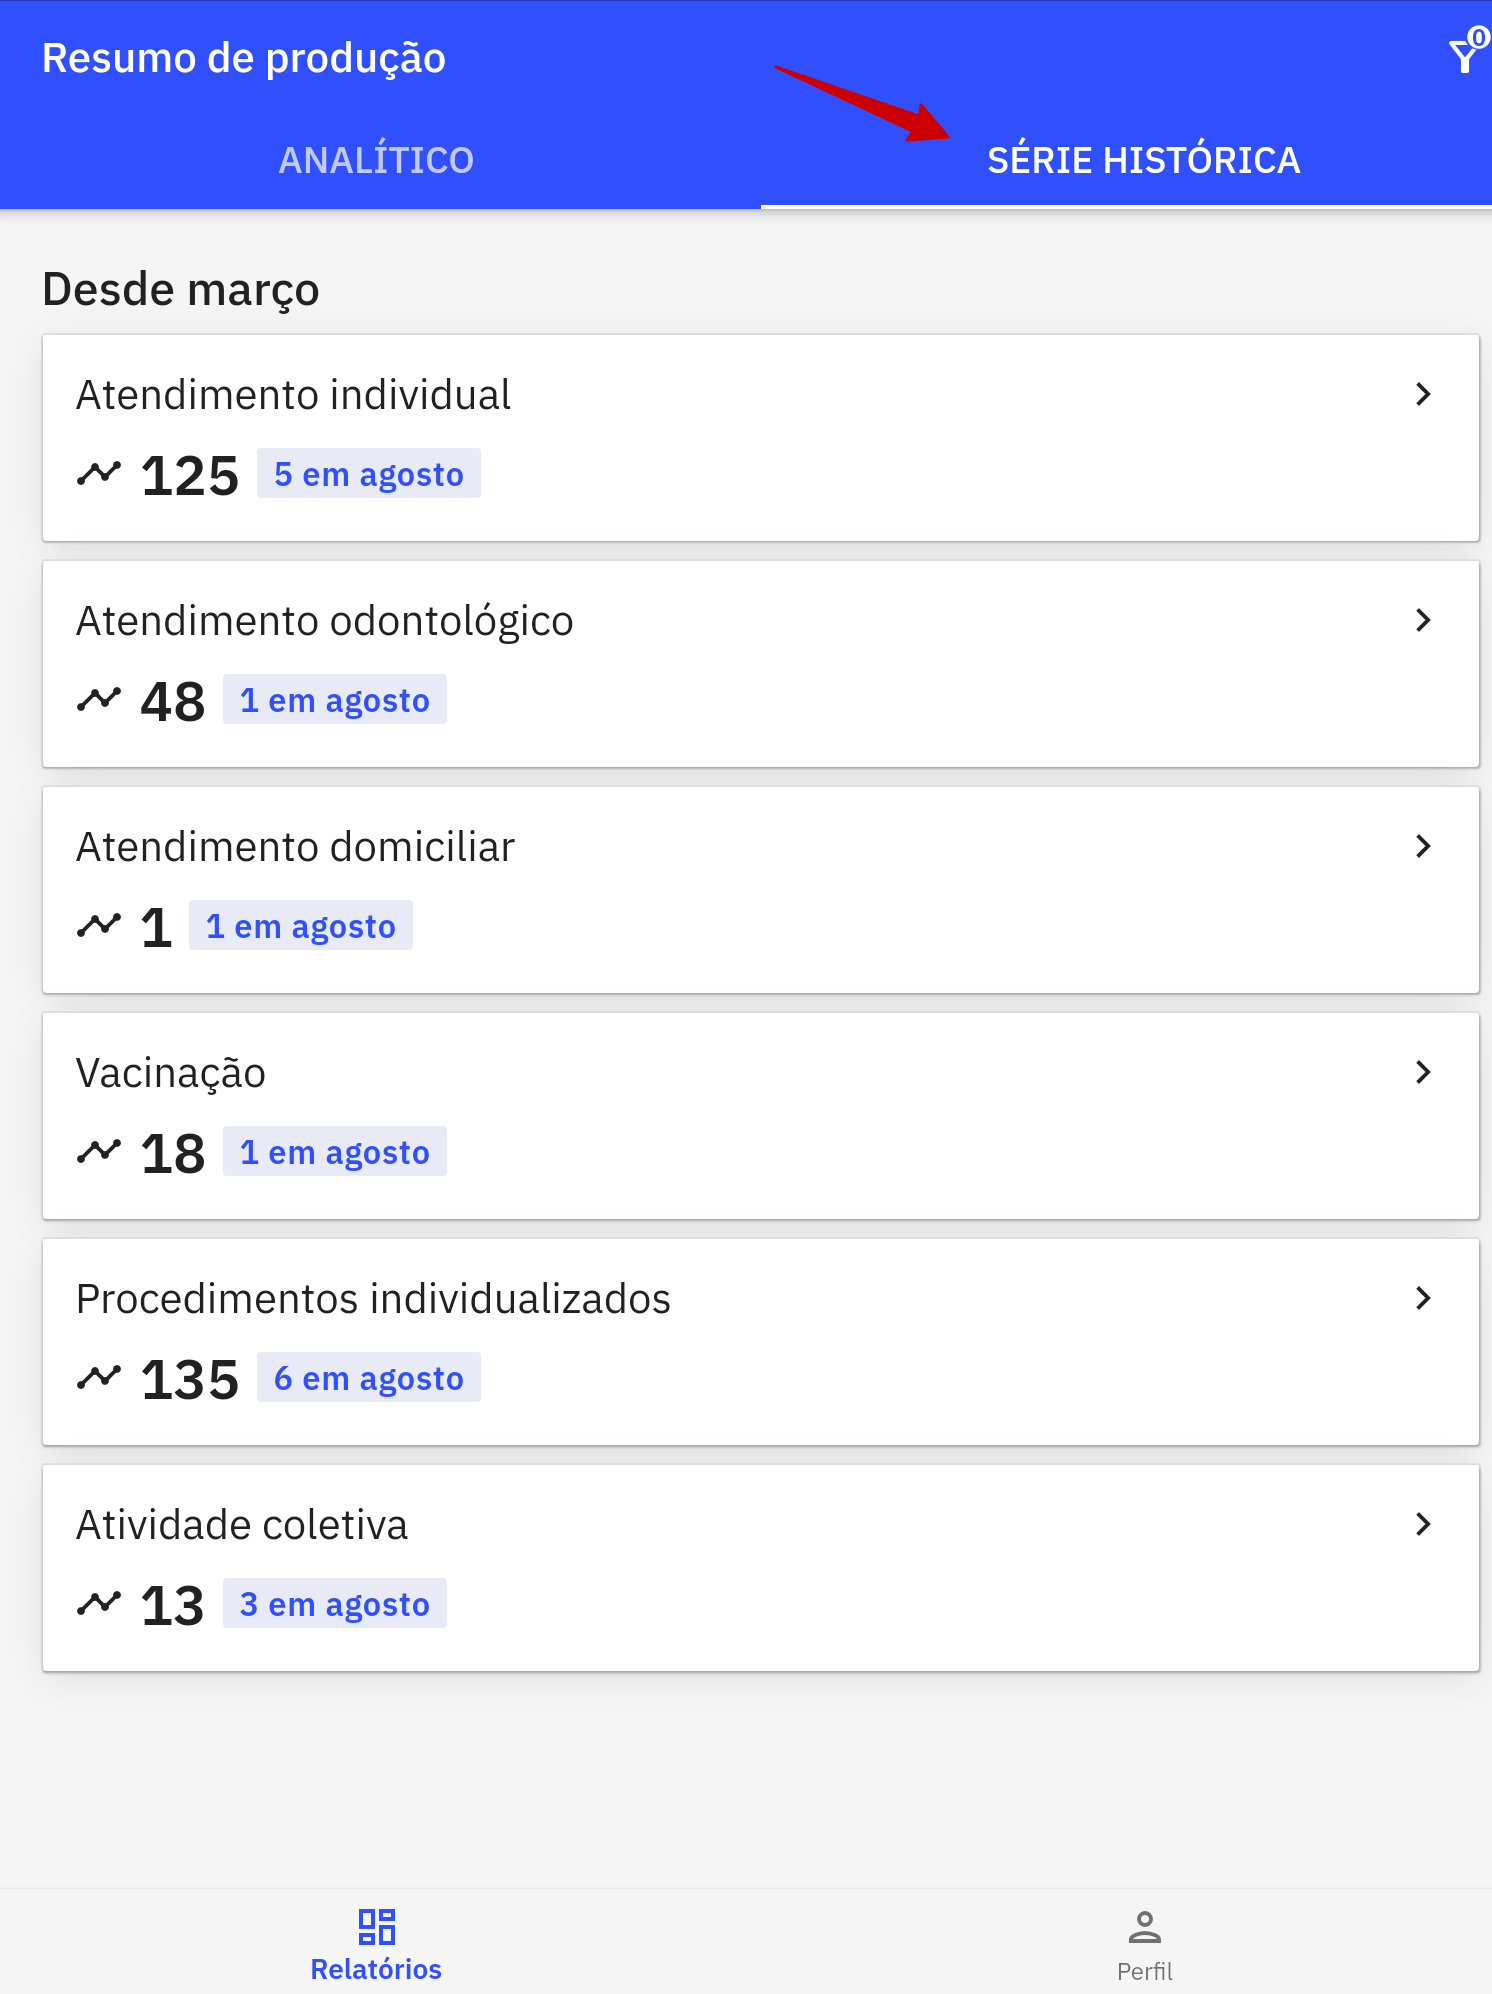
Task: Click trend icon in Vacinação card
Action: tap(99, 1152)
